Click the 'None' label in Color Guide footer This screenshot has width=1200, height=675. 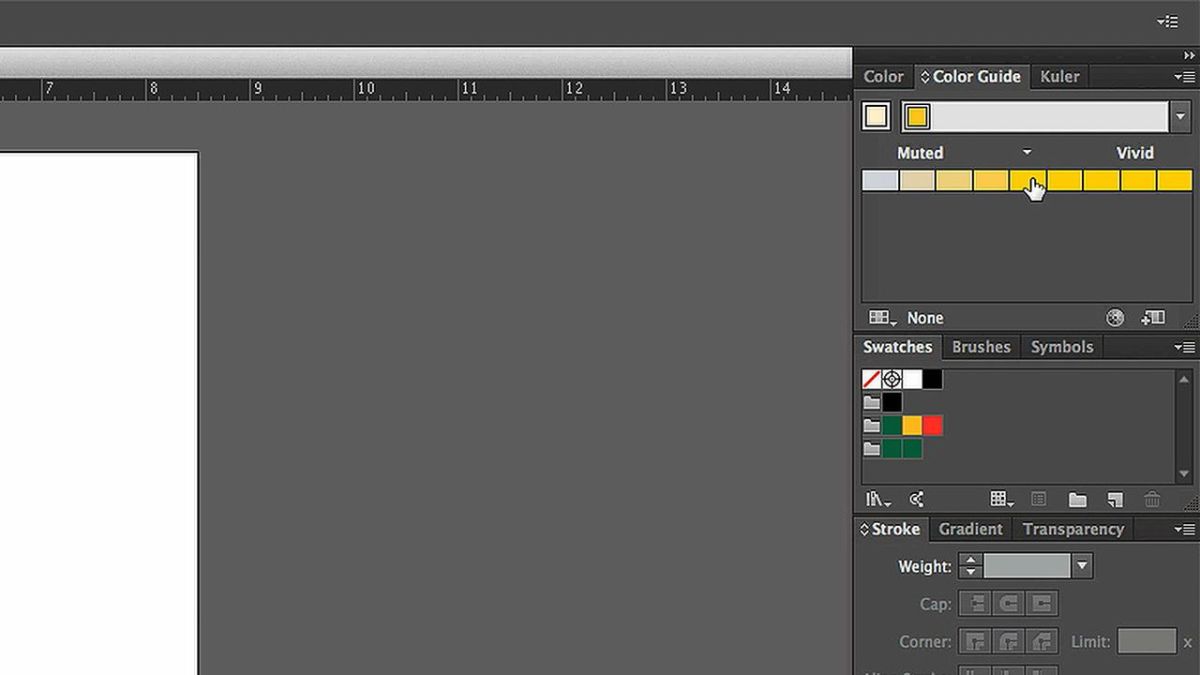pyautogui.click(x=925, y=318)
